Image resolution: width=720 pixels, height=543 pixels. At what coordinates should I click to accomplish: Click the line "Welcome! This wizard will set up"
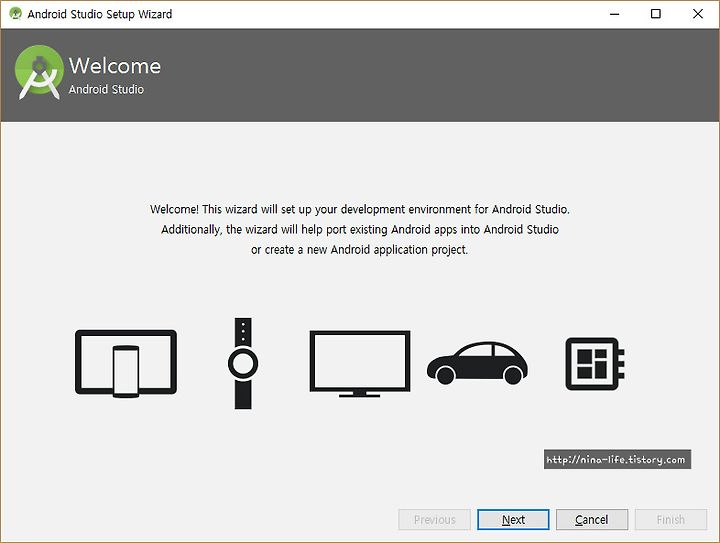pos(360,209)
